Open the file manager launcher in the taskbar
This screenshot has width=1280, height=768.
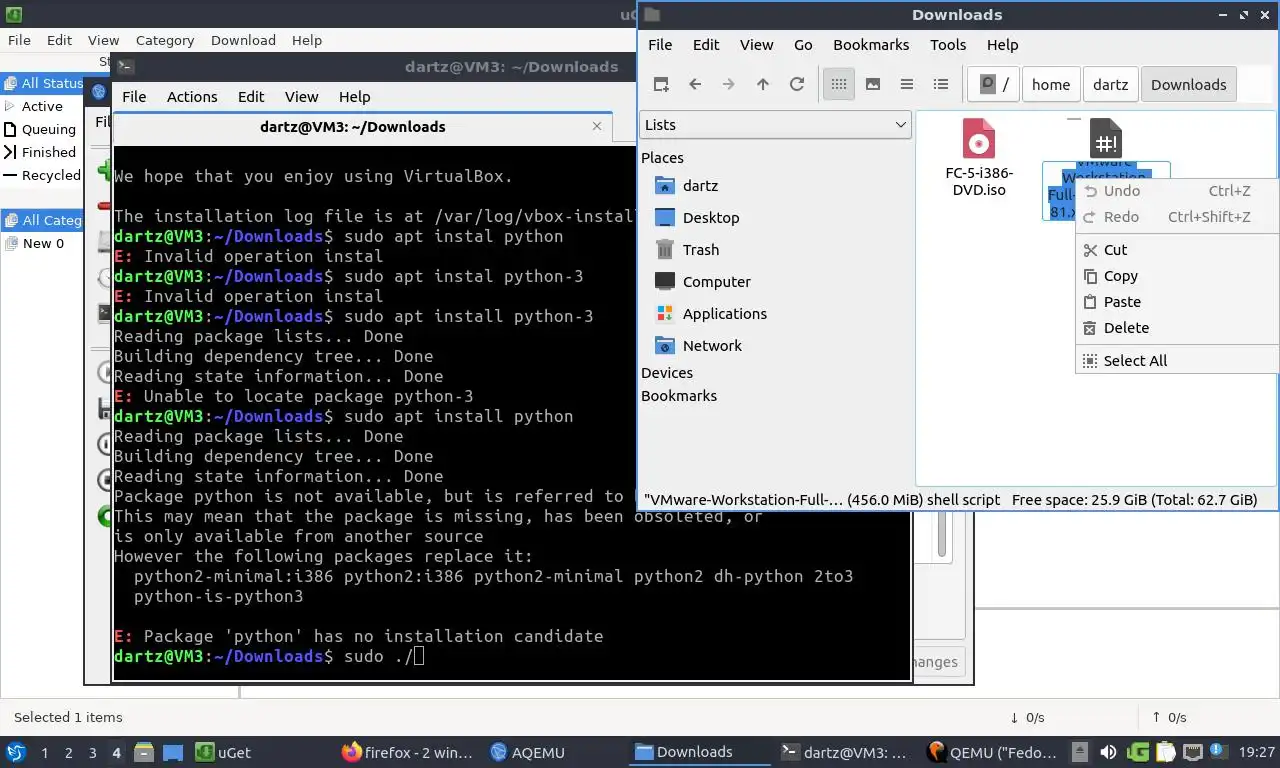pyautogui.click(x=144, y=752)
